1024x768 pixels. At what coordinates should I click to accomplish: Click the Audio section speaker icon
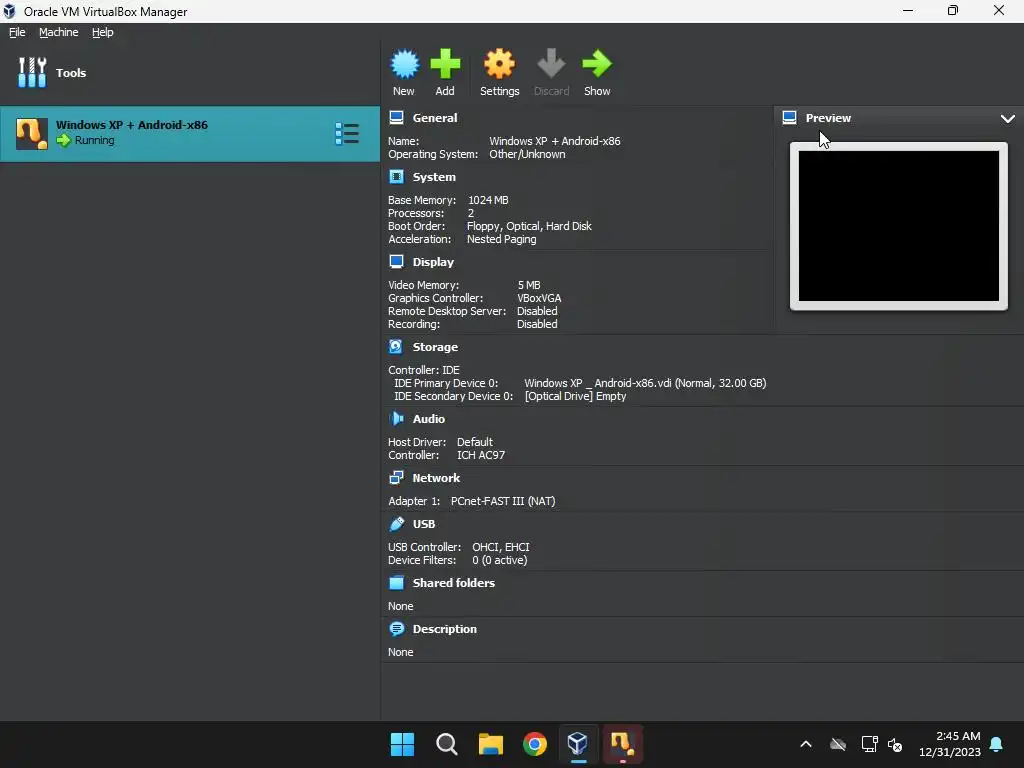[396, 419]
